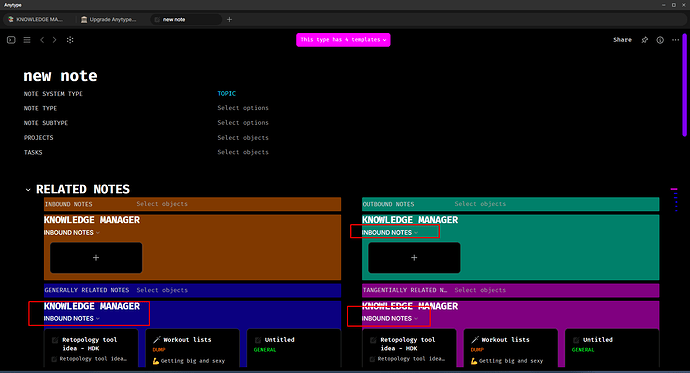This screenshot has width=690, height=373.
Task: Click Workout lists icon in blue section
Action: click(157, 340)
